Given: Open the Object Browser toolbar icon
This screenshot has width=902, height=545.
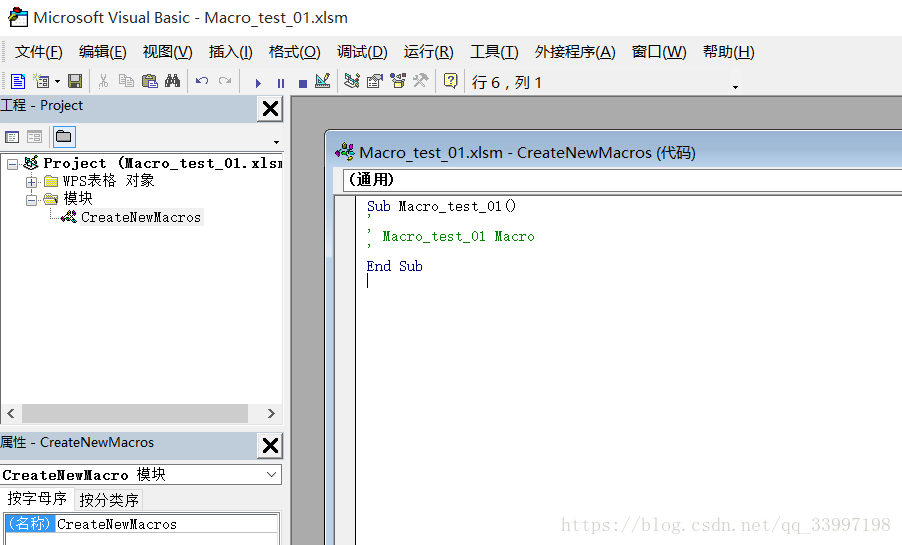Looking at the screenshot, I should pyautogui.click(x=398, y=81).
